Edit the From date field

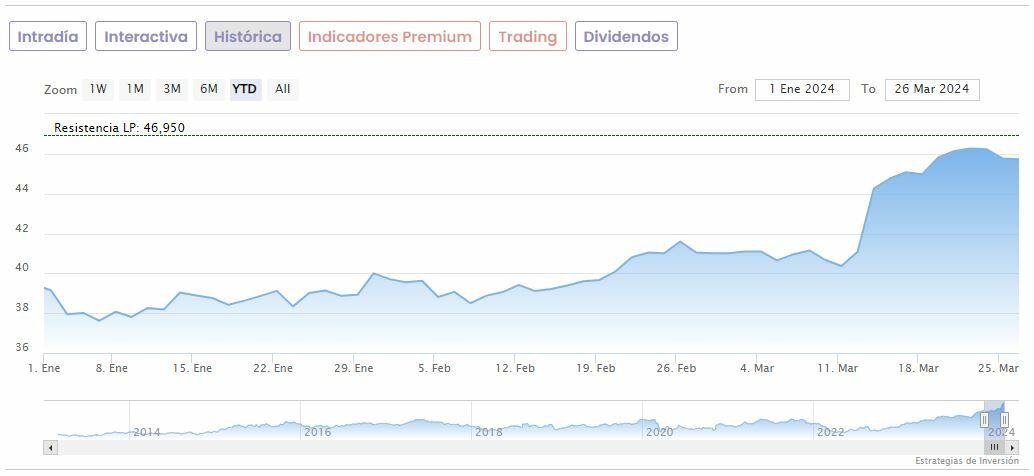pyautogui.click(x=802, y=89)
